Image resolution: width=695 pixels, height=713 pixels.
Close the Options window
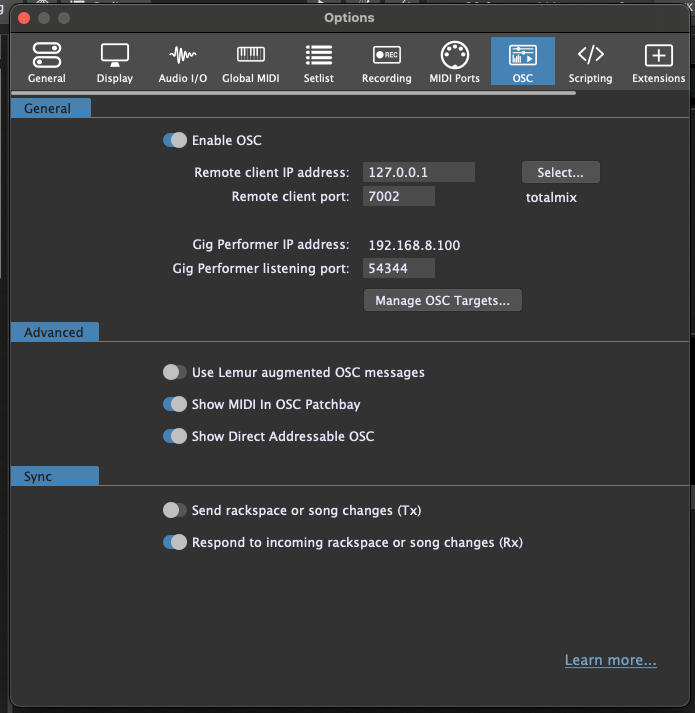click(x=24, y=18)
